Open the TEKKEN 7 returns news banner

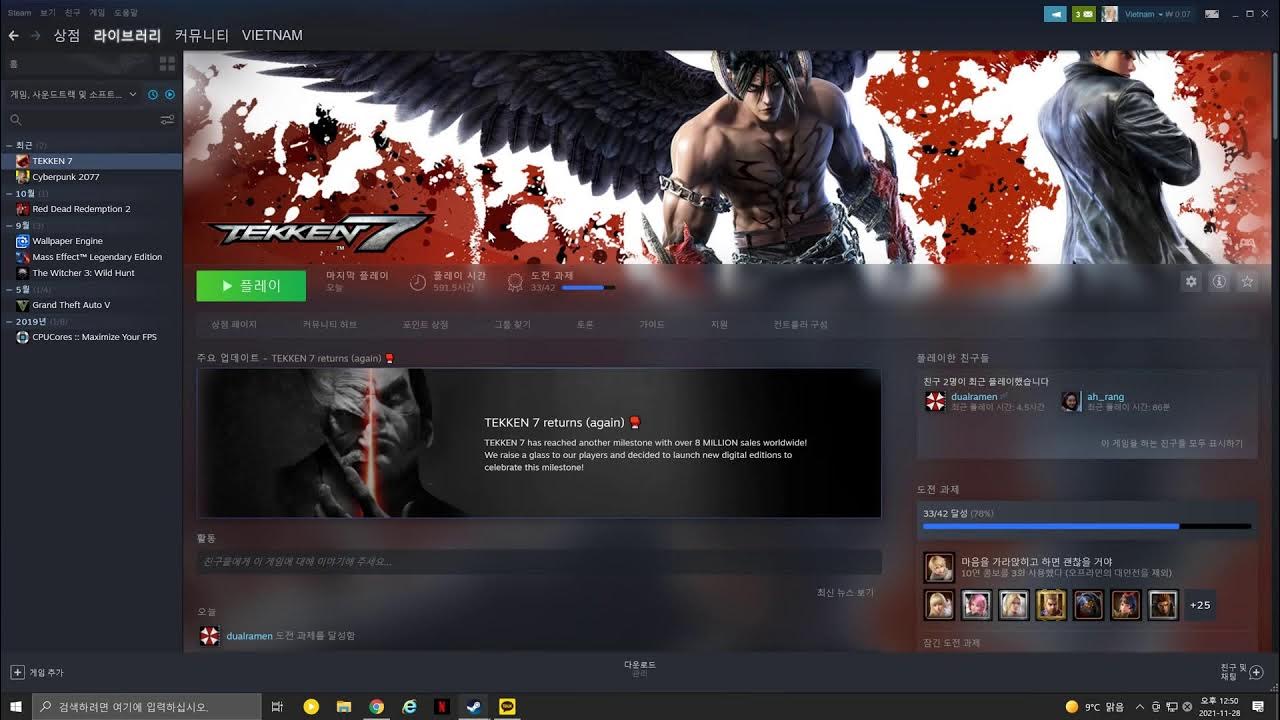pos(539,443)
